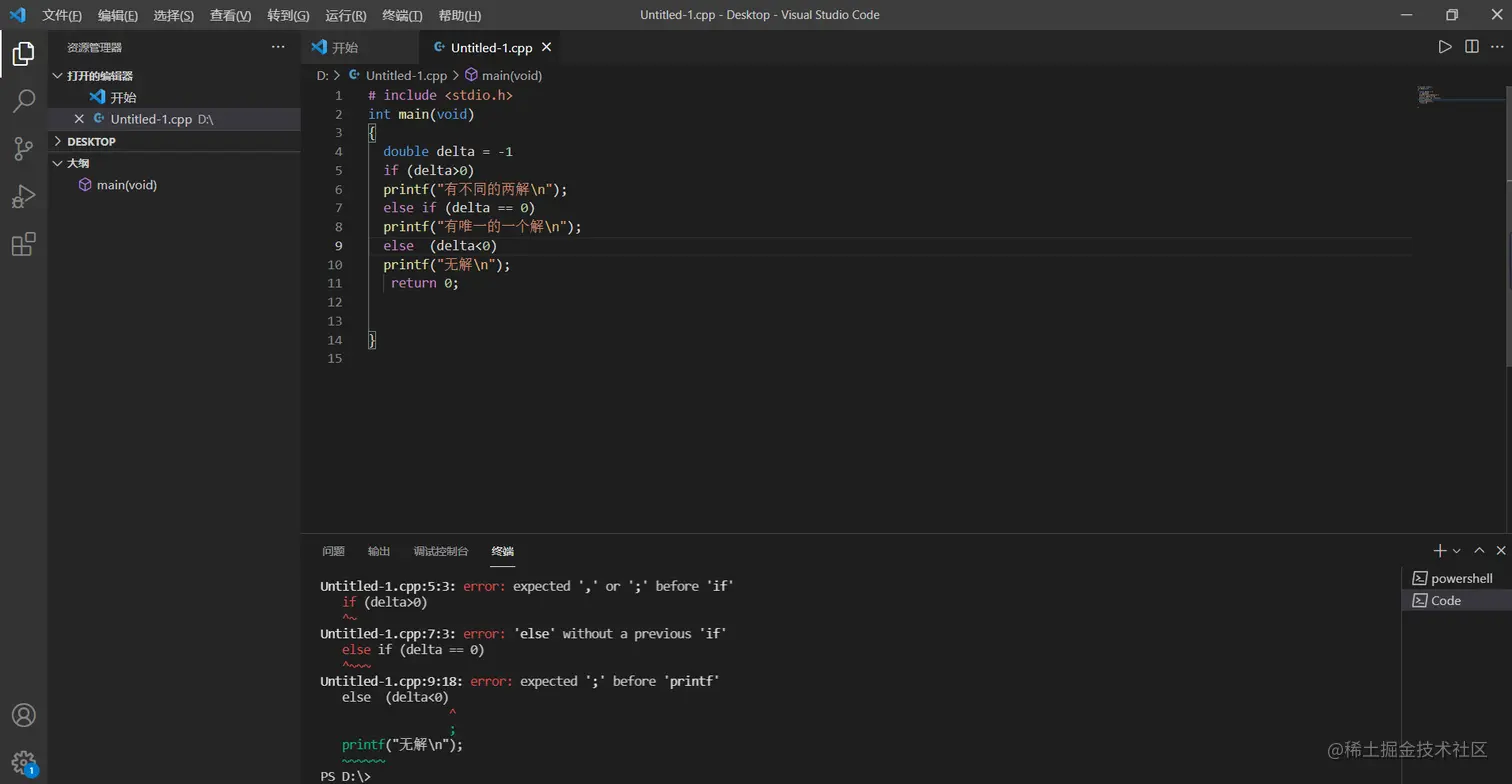The image size is (1512, 784).
Task: Open the 终端(T) menu
Action: coord(402,15)
